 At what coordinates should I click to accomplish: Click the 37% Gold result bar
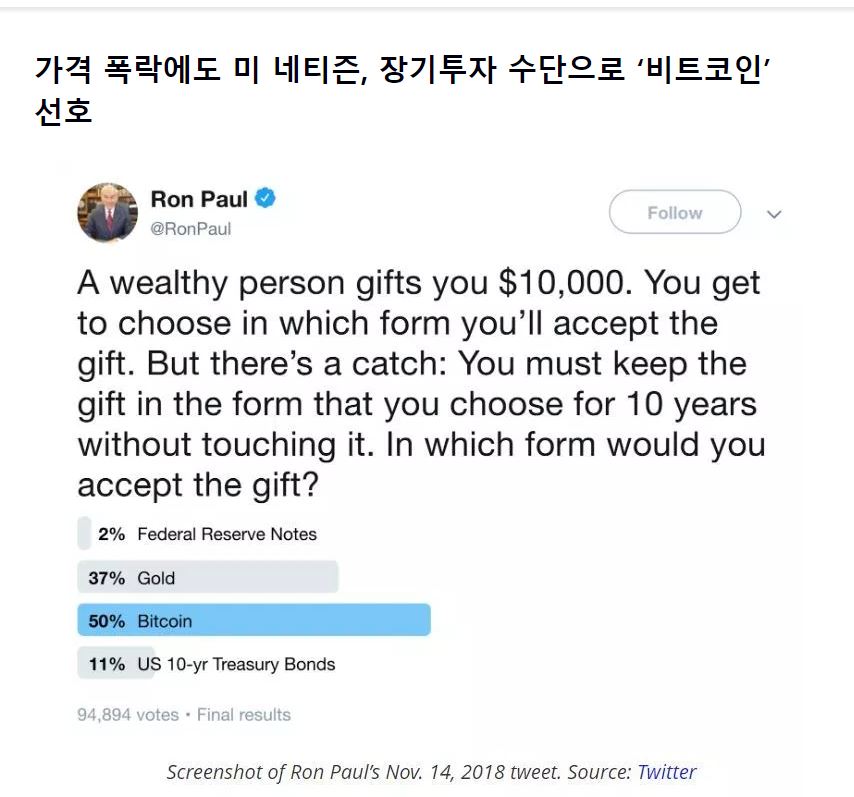(208, 576)
